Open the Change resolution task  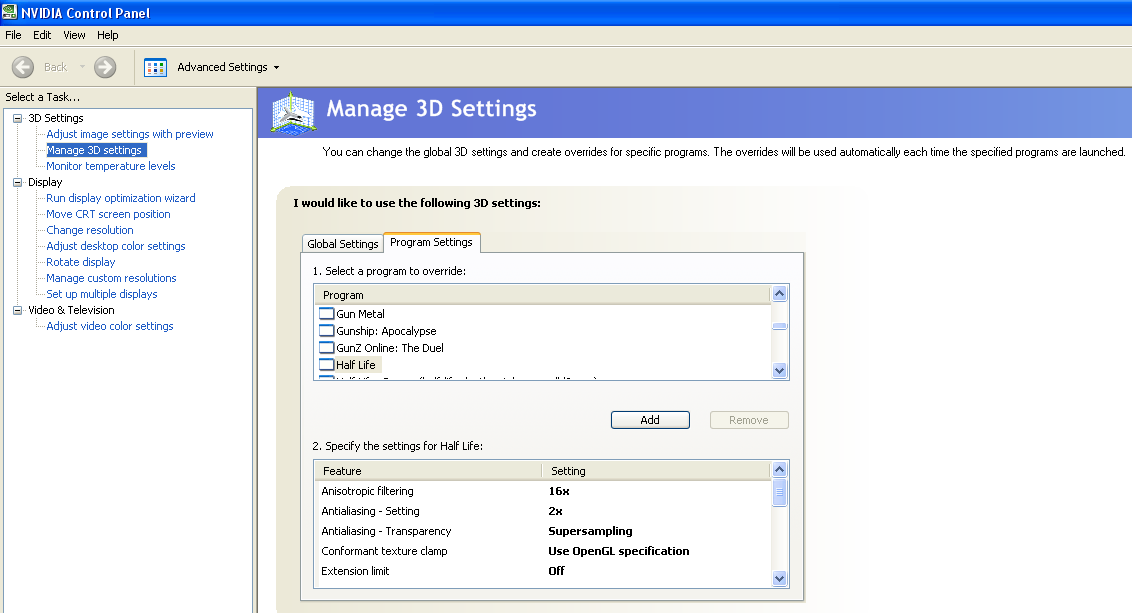[90, 230]
